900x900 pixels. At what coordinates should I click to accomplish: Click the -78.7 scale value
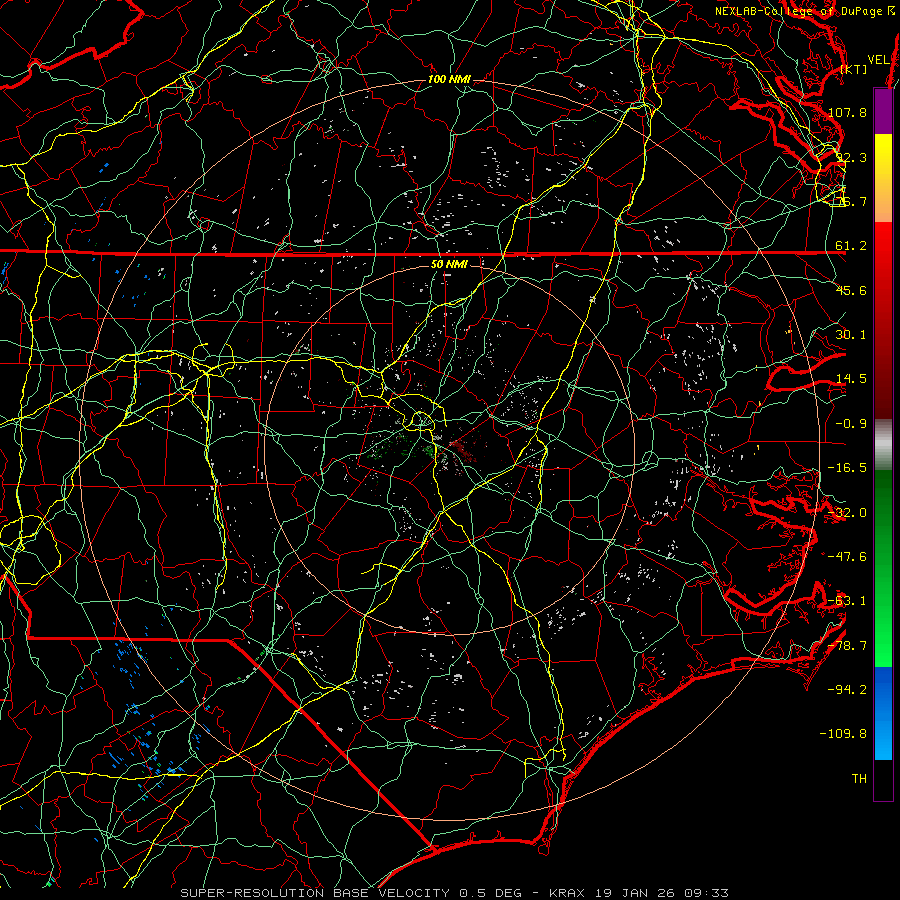848,646
